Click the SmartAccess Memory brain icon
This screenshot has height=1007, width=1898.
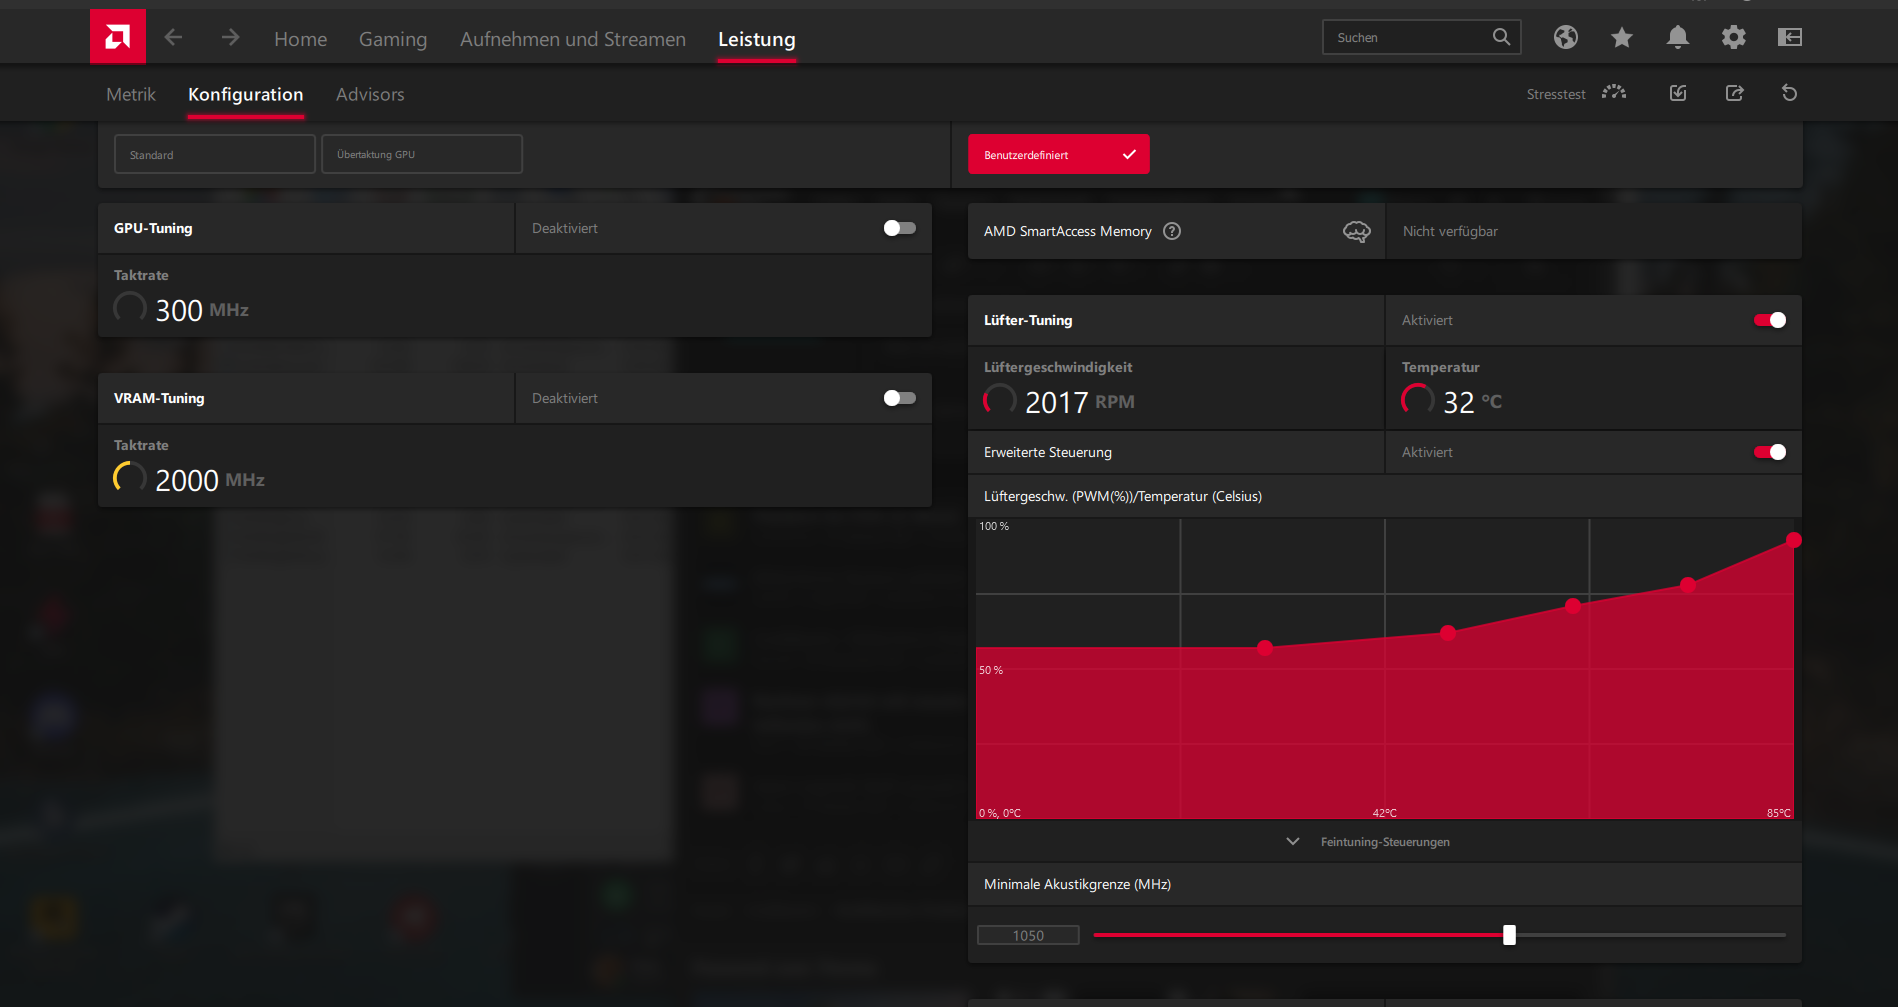pos(1357,231)
